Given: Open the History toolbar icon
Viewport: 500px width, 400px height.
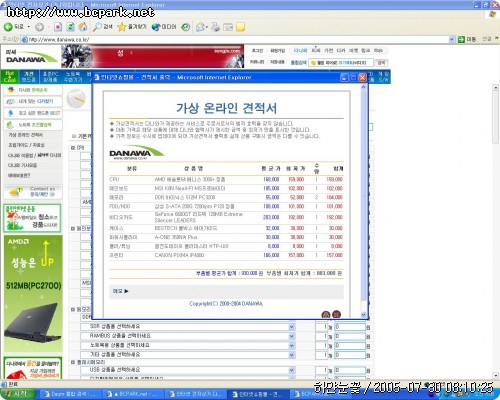Looking at the screenshot, I should coord(186,27).
